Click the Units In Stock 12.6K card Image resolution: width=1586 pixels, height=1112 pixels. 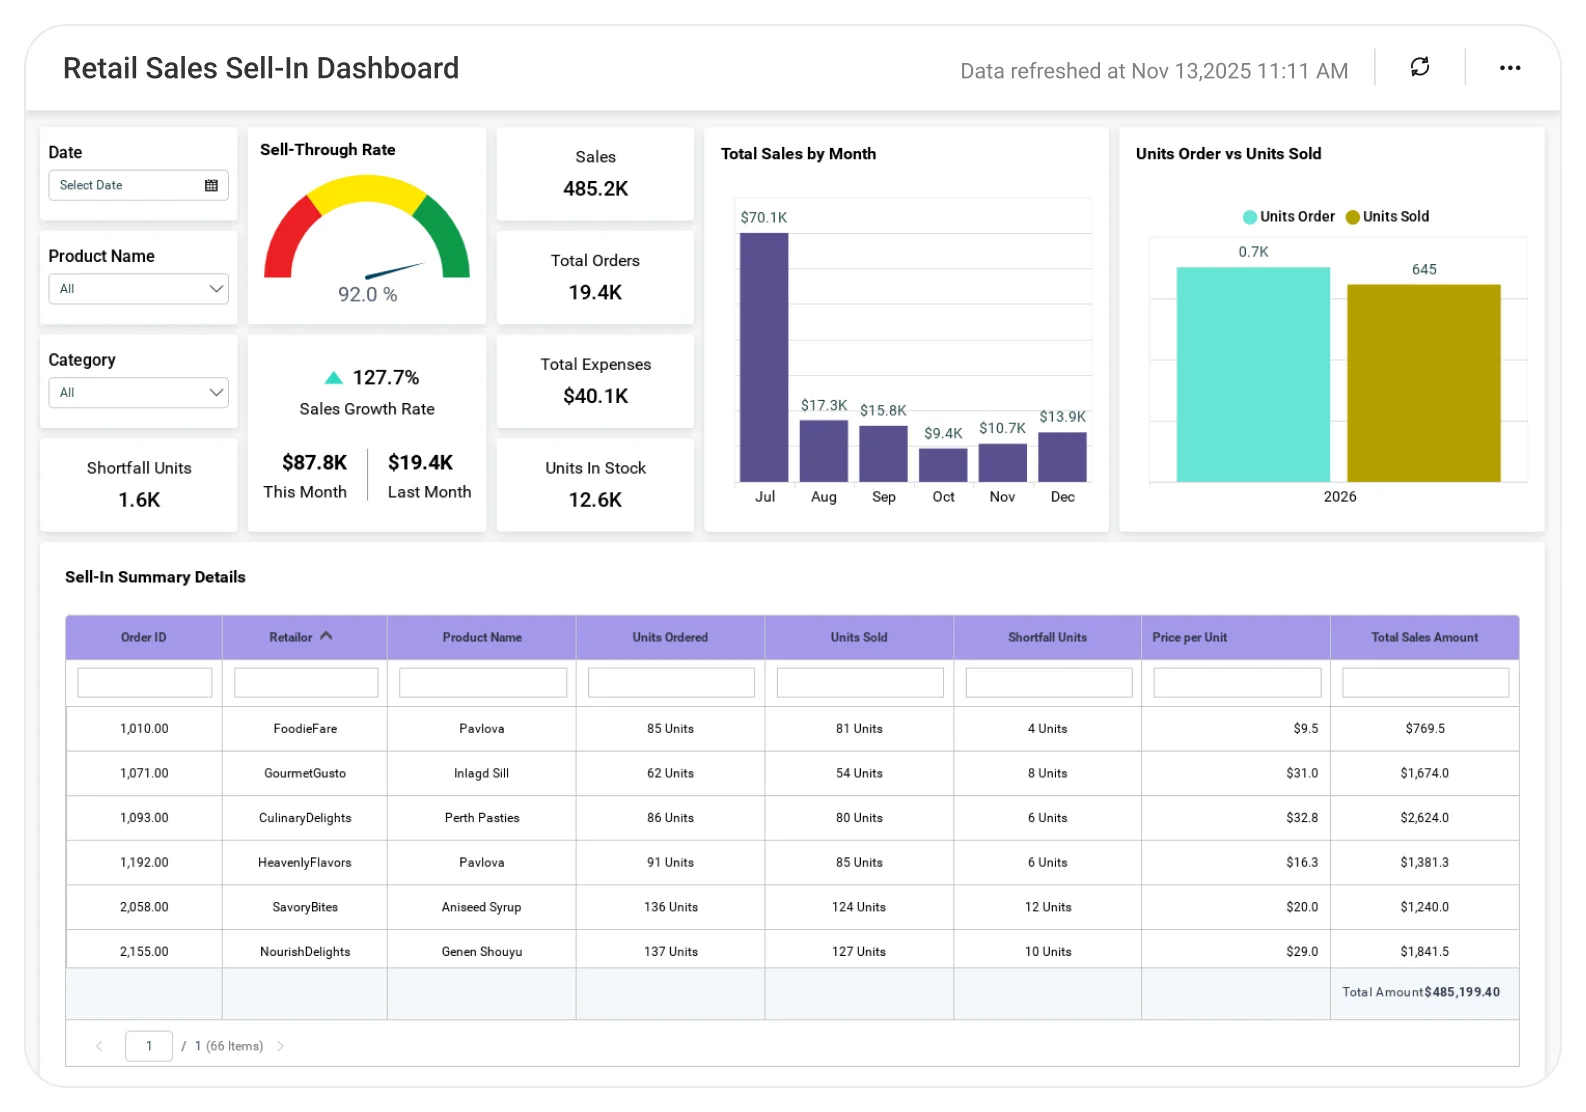[595, 485]
